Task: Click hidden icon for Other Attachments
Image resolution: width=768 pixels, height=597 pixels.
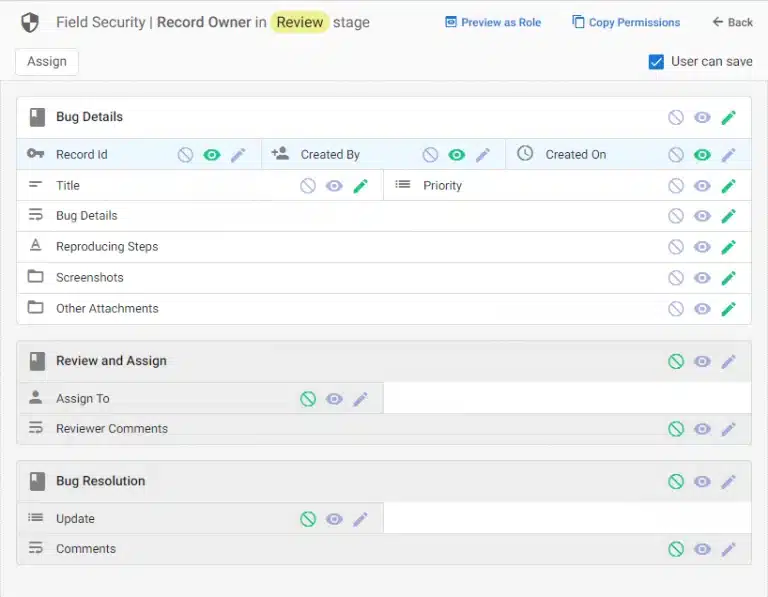Action: (x=676, y=309)
